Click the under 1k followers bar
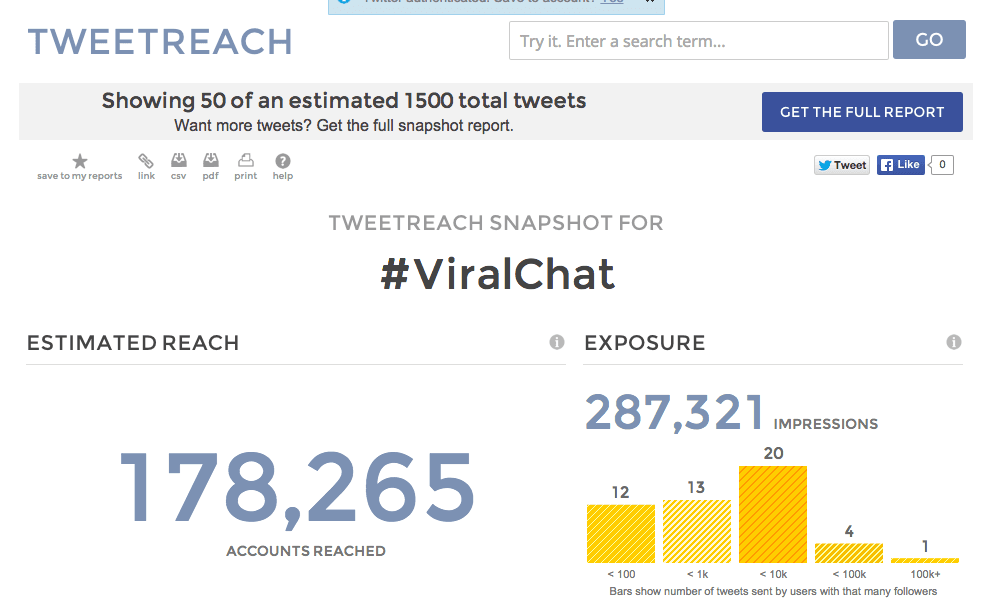Screen dimensions: 1000x602 coord(696,530)
